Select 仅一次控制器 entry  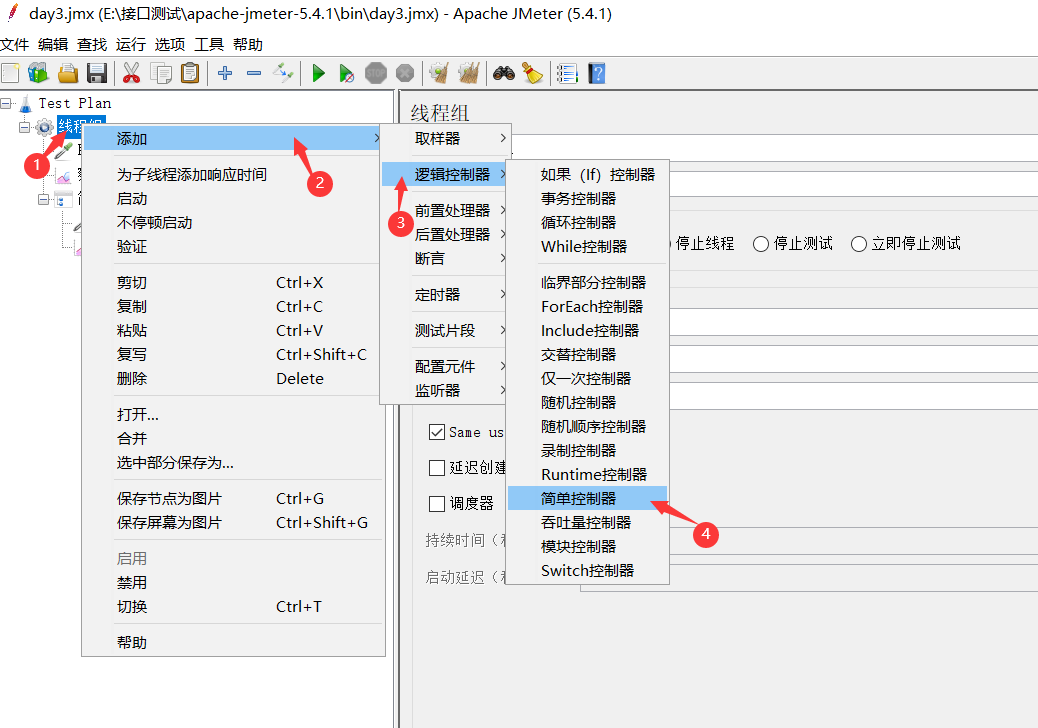coord(587,379)
